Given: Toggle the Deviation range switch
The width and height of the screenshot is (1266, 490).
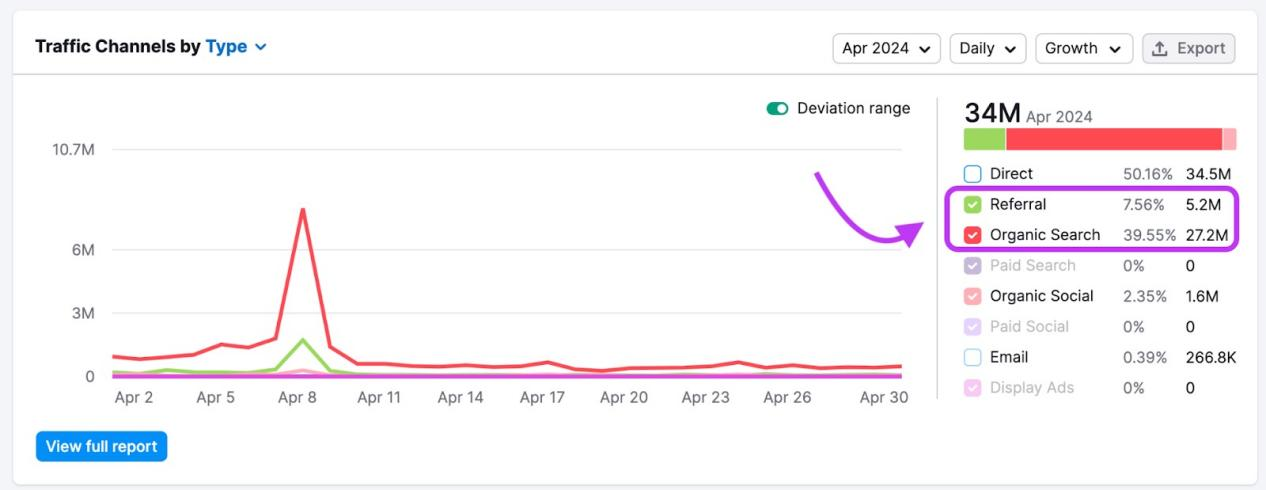Looking at the screenshot, I should coord(777,108).
